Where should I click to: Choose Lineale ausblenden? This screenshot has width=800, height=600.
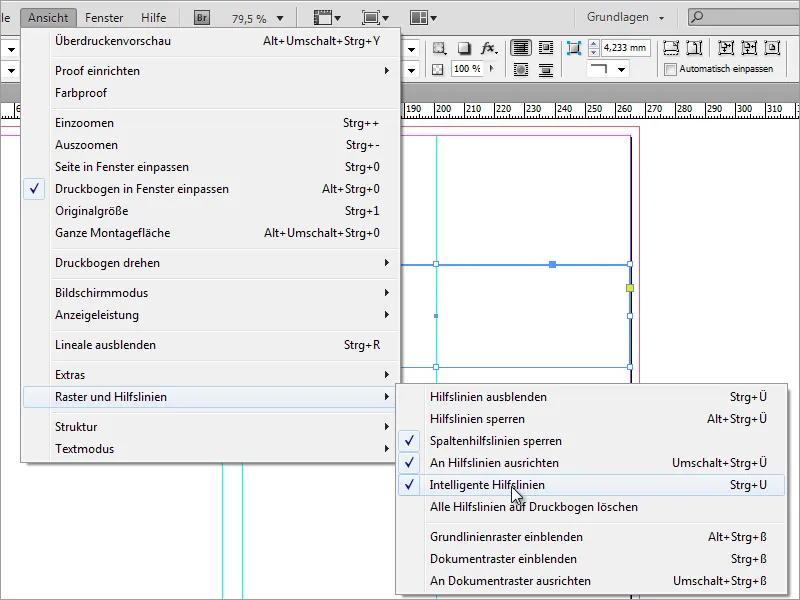(x=211, y=345)
